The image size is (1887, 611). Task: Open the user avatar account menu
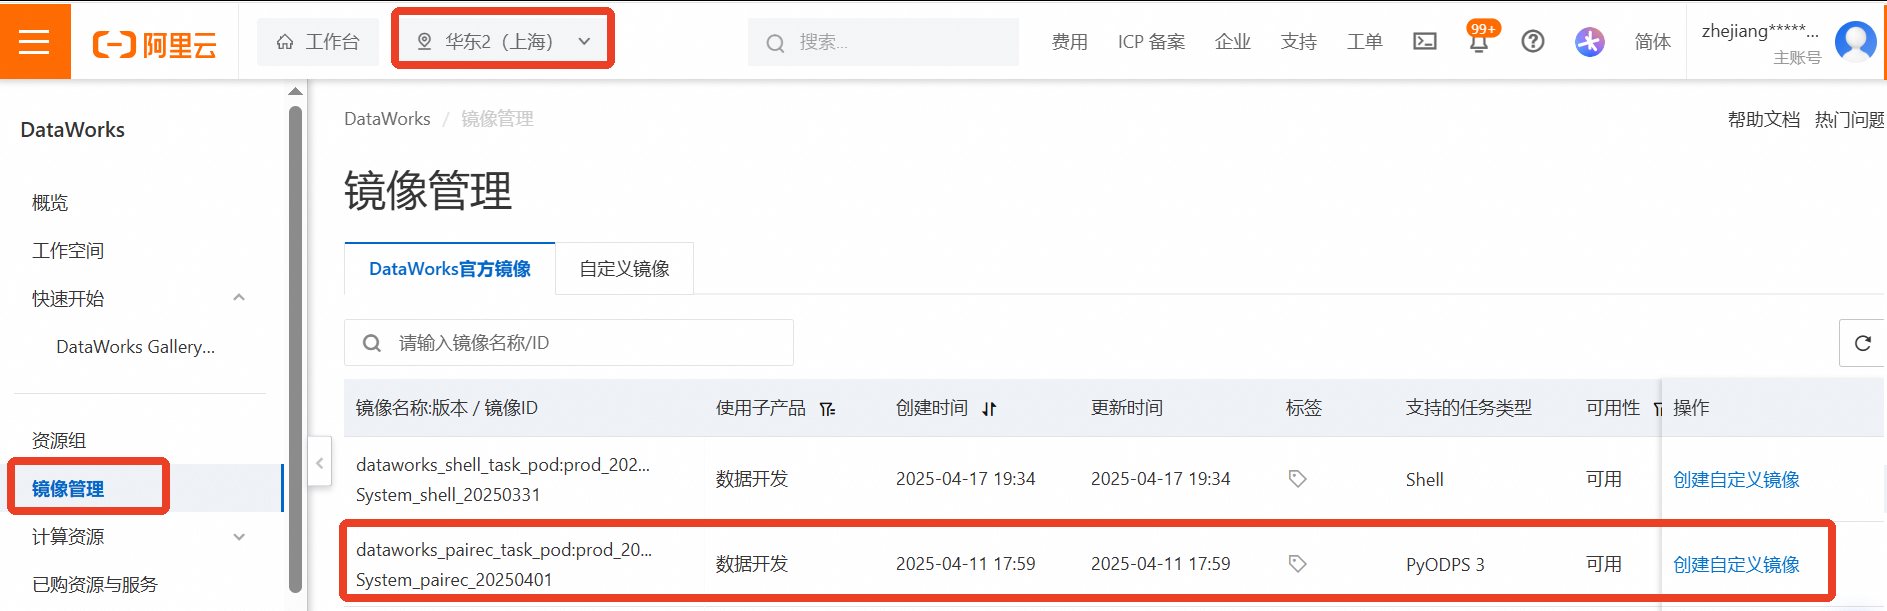(x=1856, y=41)
